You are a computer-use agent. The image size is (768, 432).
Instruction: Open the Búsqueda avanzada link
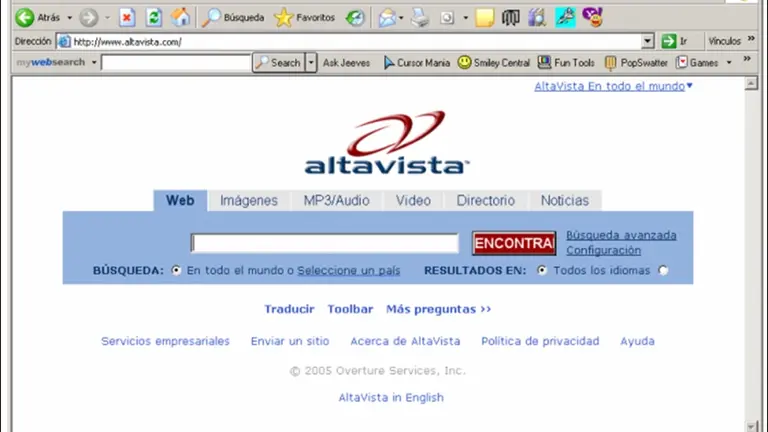621,235
